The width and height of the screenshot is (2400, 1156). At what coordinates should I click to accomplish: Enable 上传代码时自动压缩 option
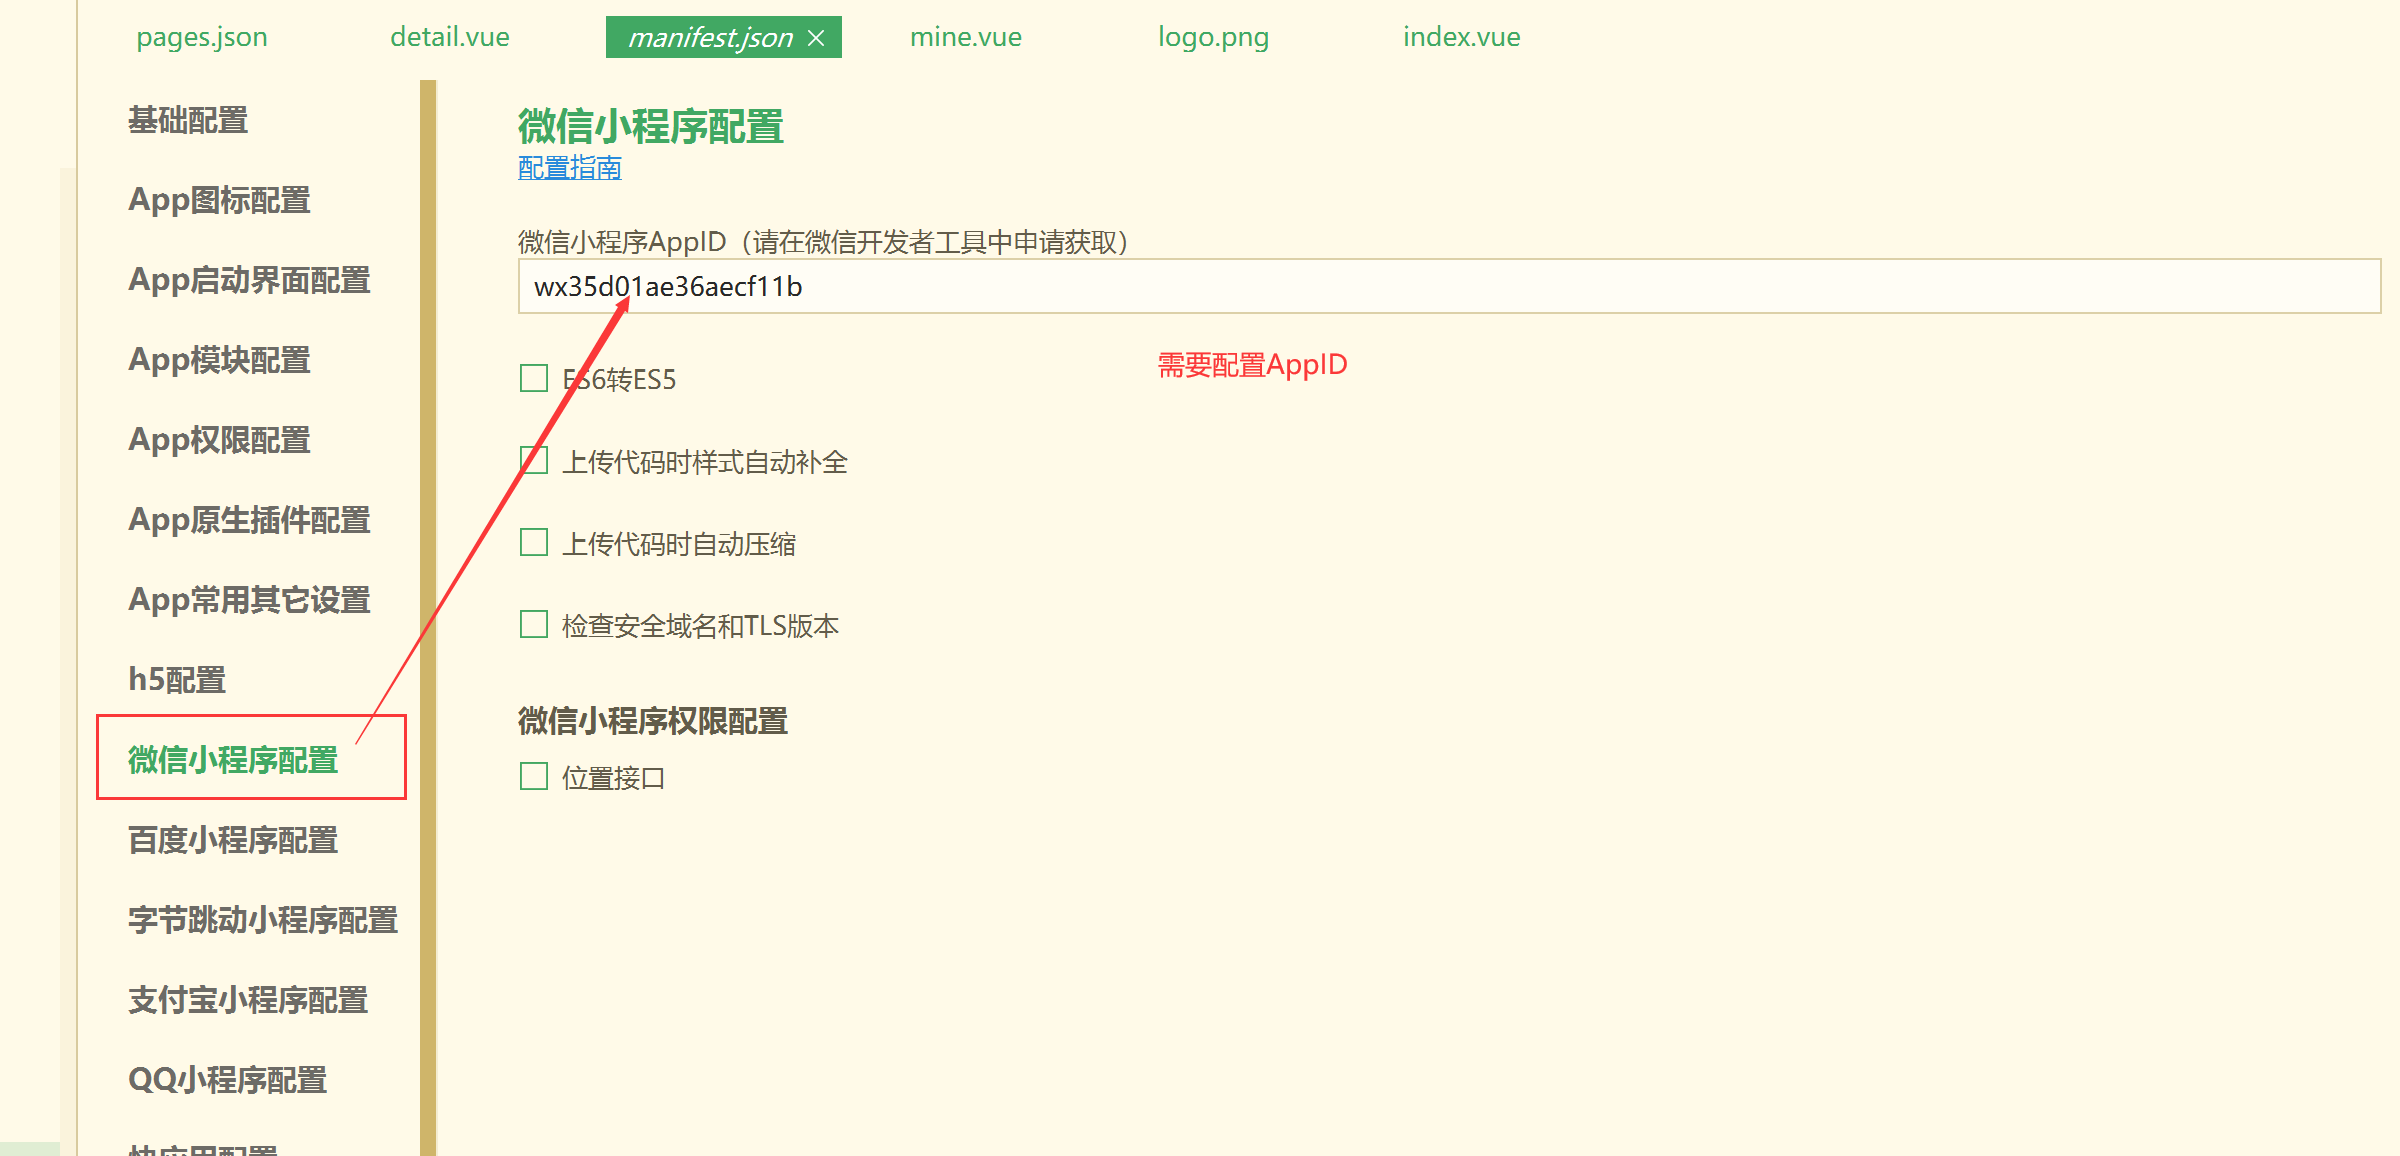533,542
